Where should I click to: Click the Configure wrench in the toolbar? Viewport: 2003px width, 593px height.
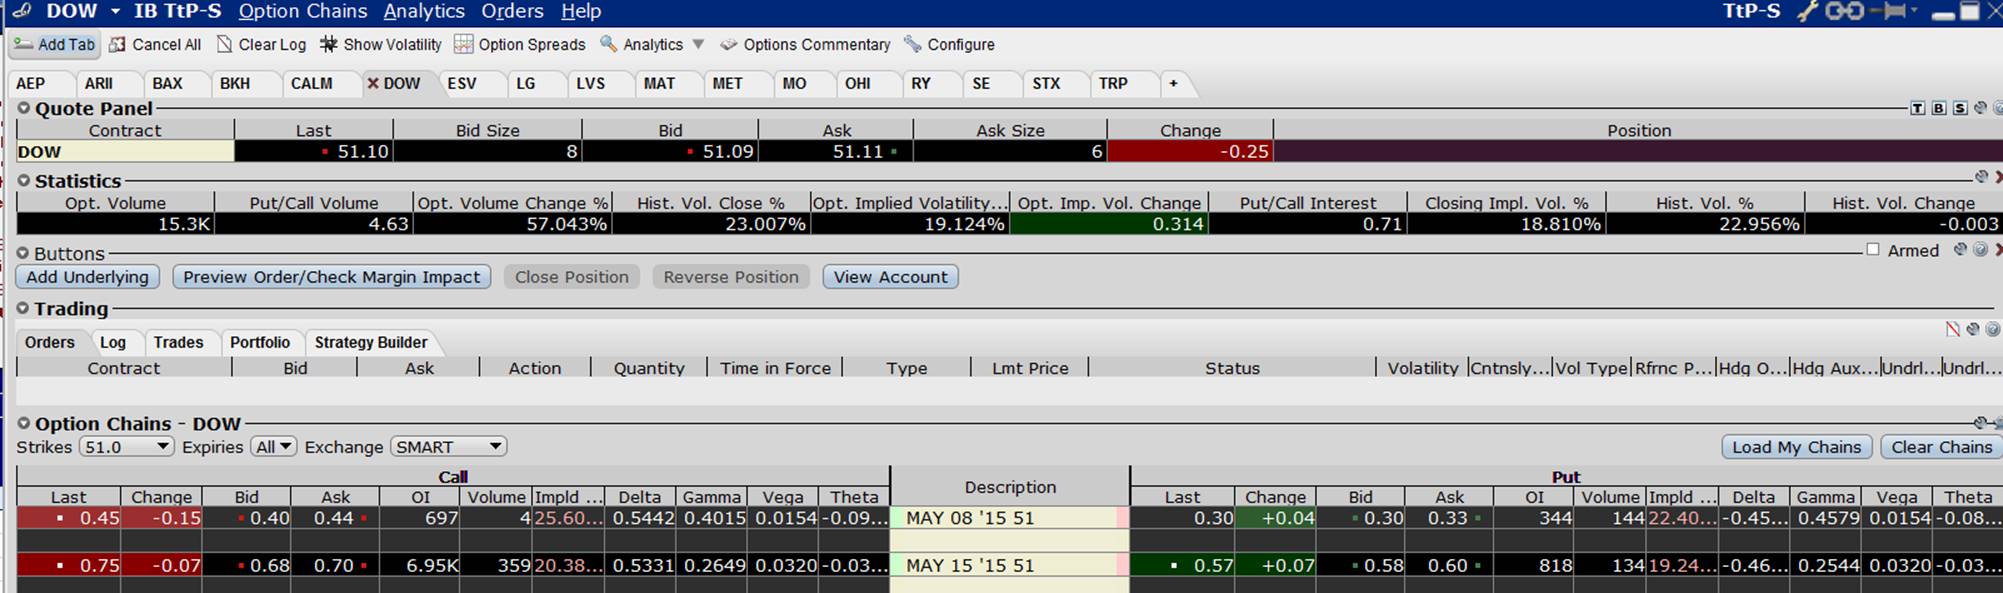912,44
